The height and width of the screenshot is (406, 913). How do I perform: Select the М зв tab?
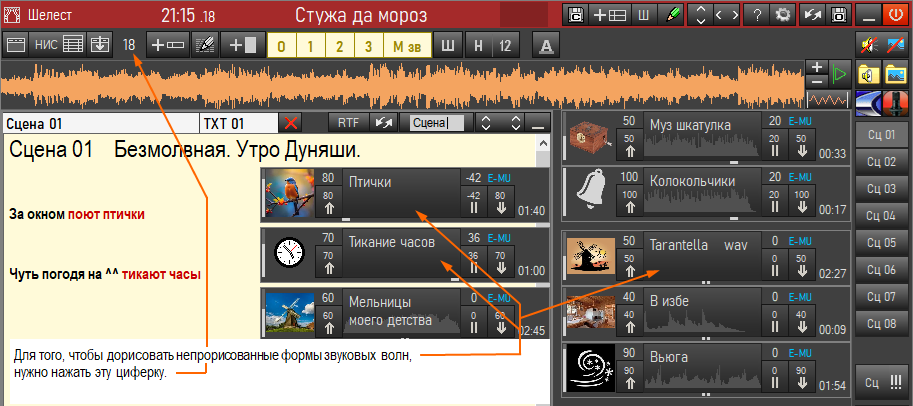pos(407,45)
